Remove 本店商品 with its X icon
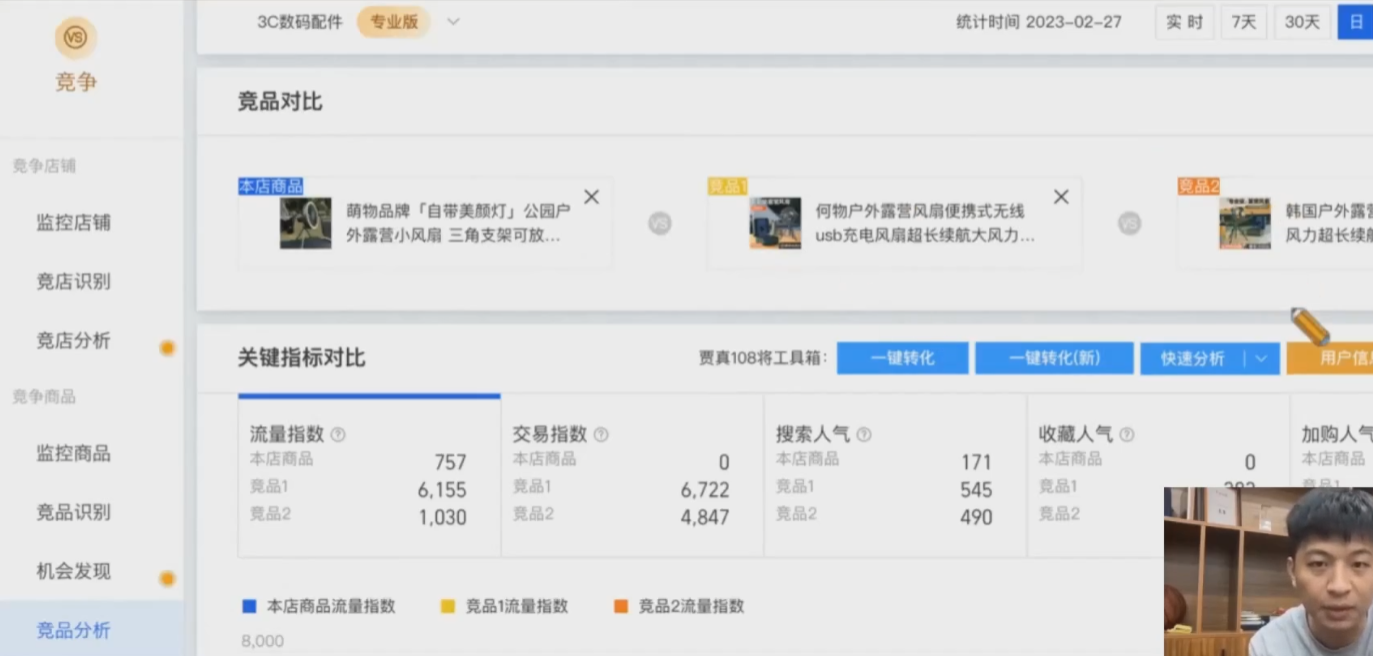The width and height of the screenshot is (1373, 656). [x=592, y=197]
